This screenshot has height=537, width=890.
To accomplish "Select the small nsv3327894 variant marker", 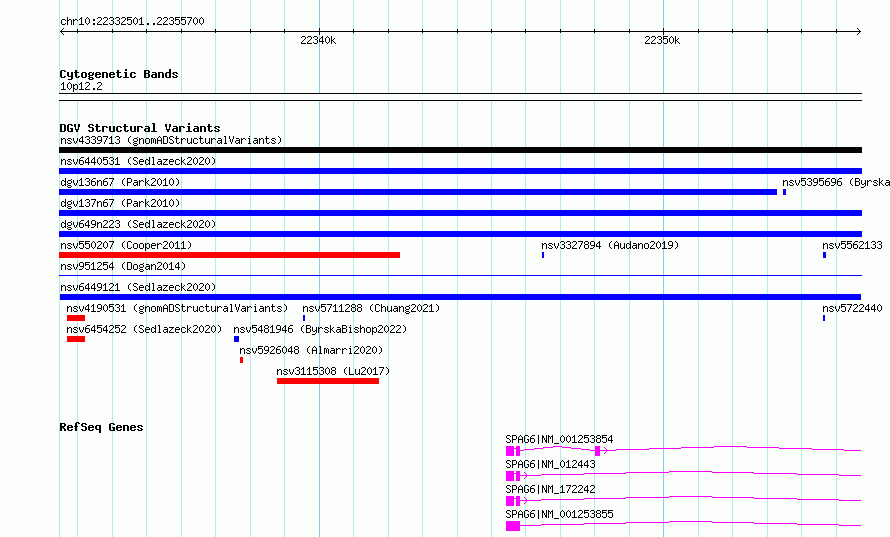I will 543,255.
